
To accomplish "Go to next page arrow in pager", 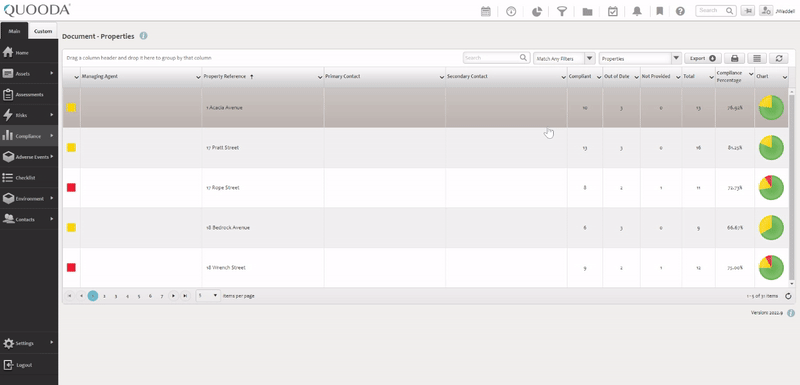I will click(174, 296).
